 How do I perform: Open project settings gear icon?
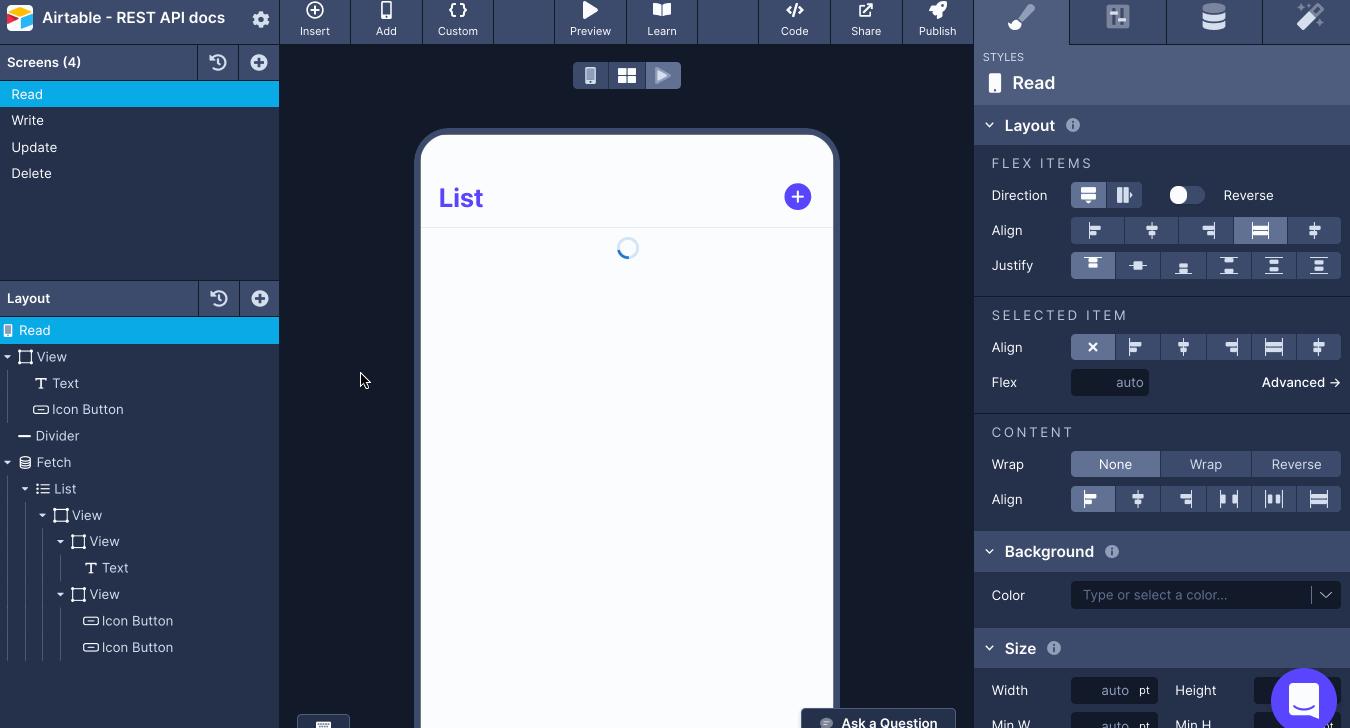261,19
